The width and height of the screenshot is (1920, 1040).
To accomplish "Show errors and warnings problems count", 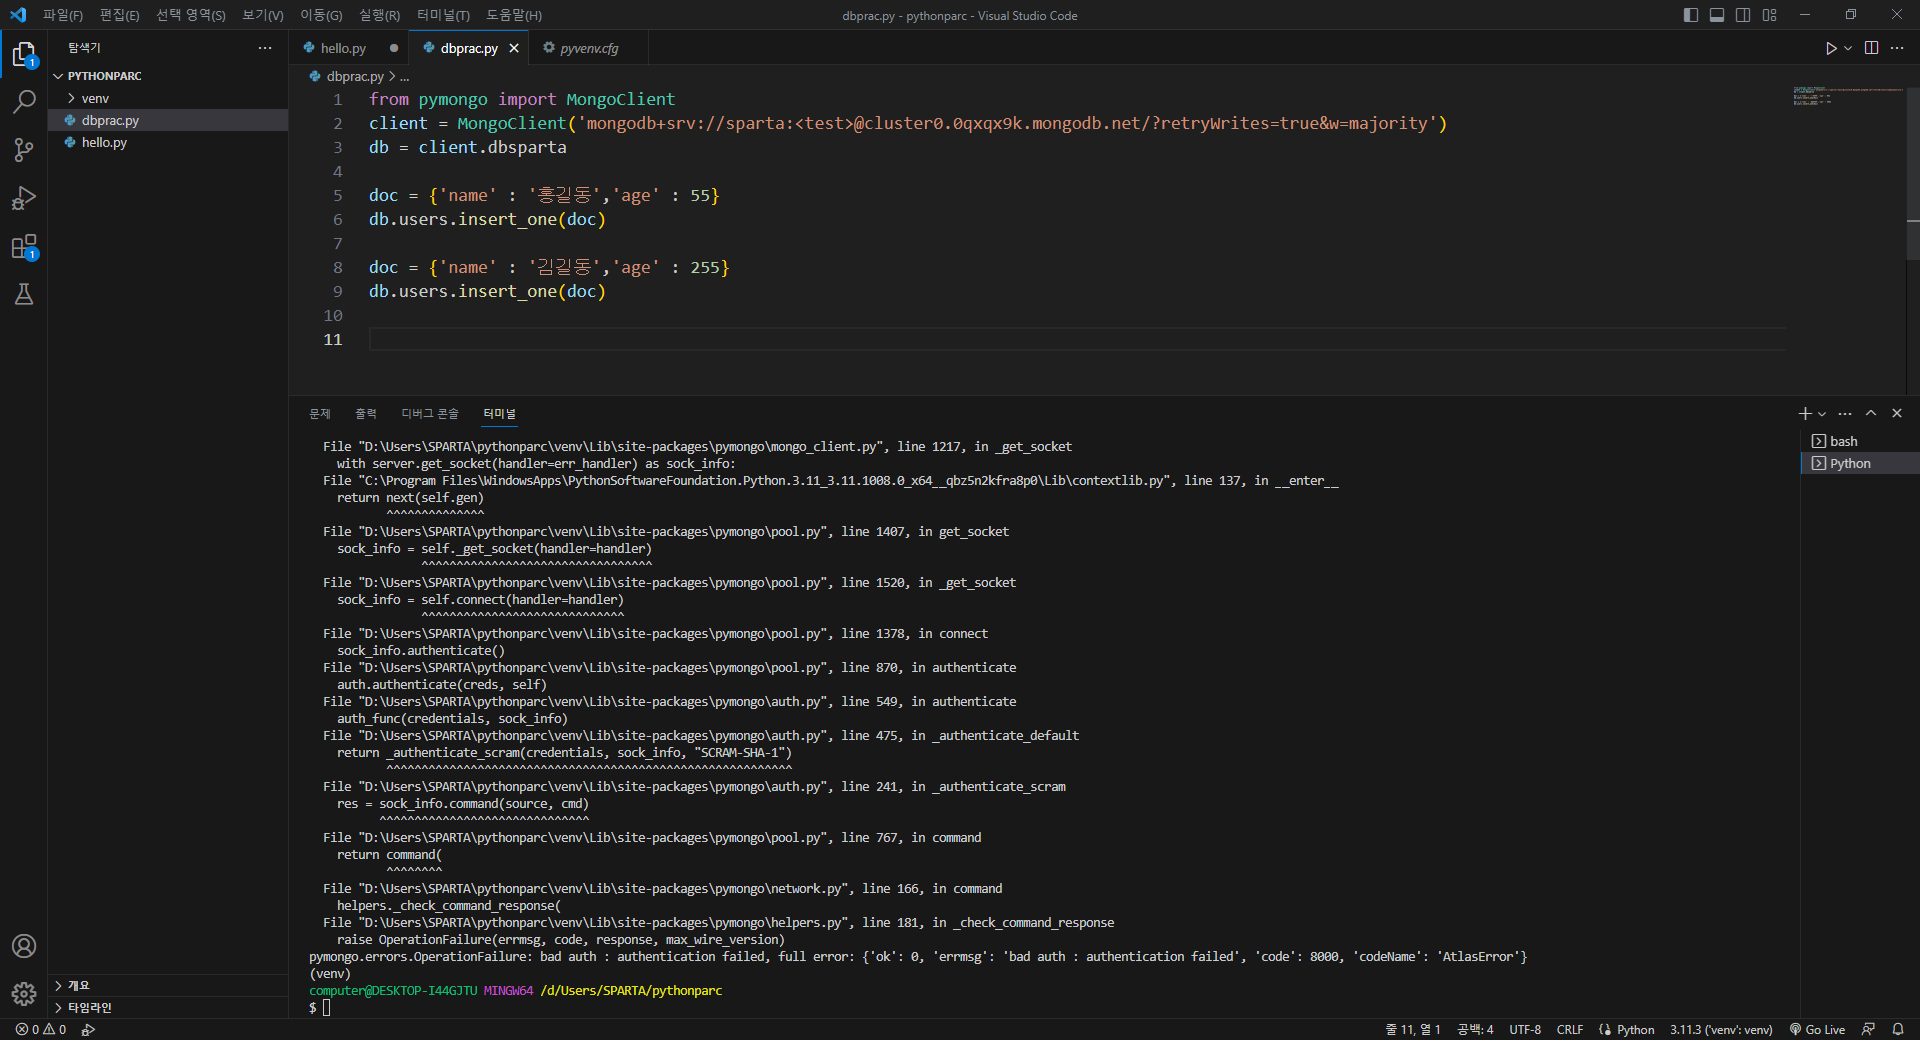I will click(41, 1029).
